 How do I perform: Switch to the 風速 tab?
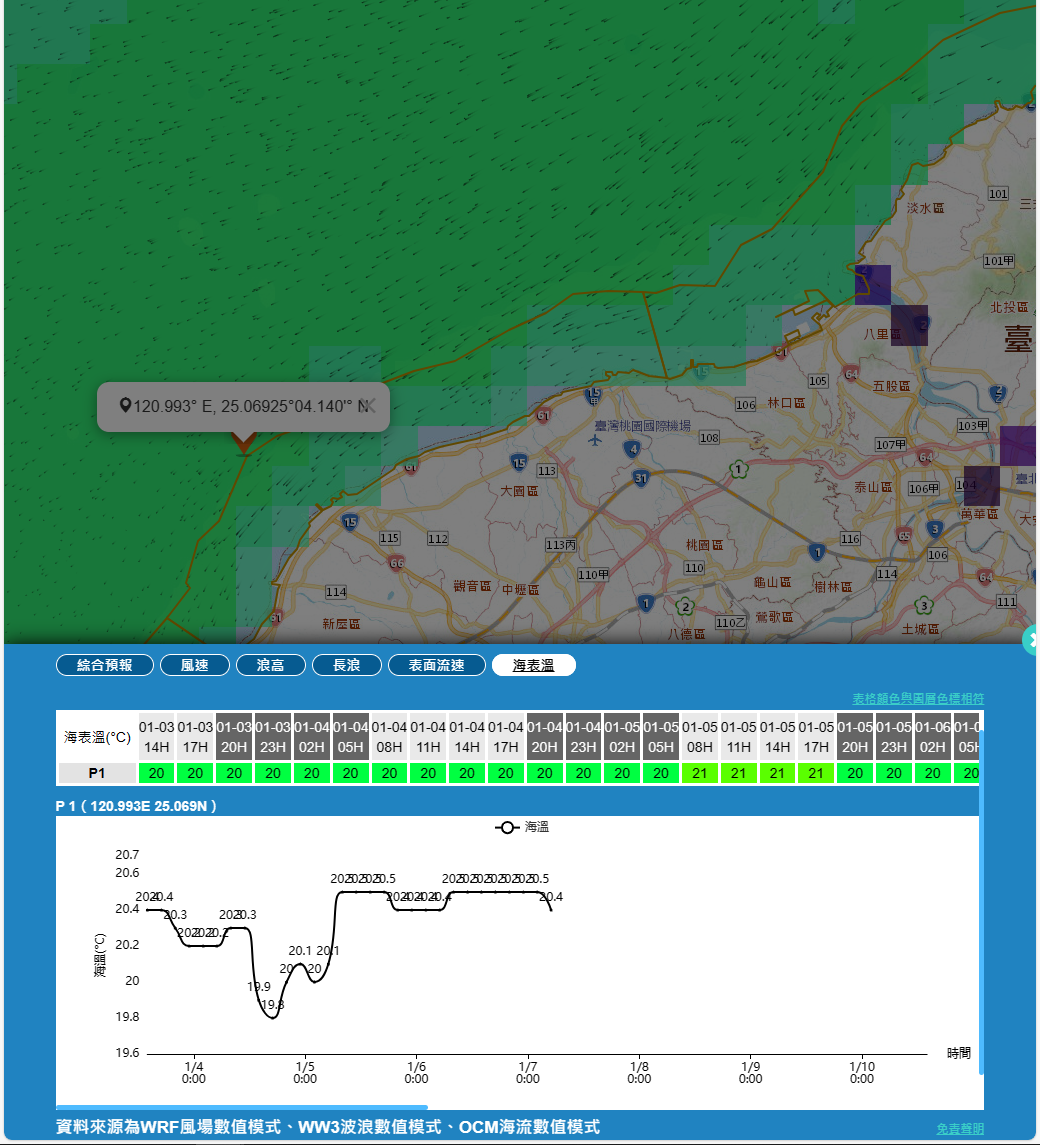195,665
